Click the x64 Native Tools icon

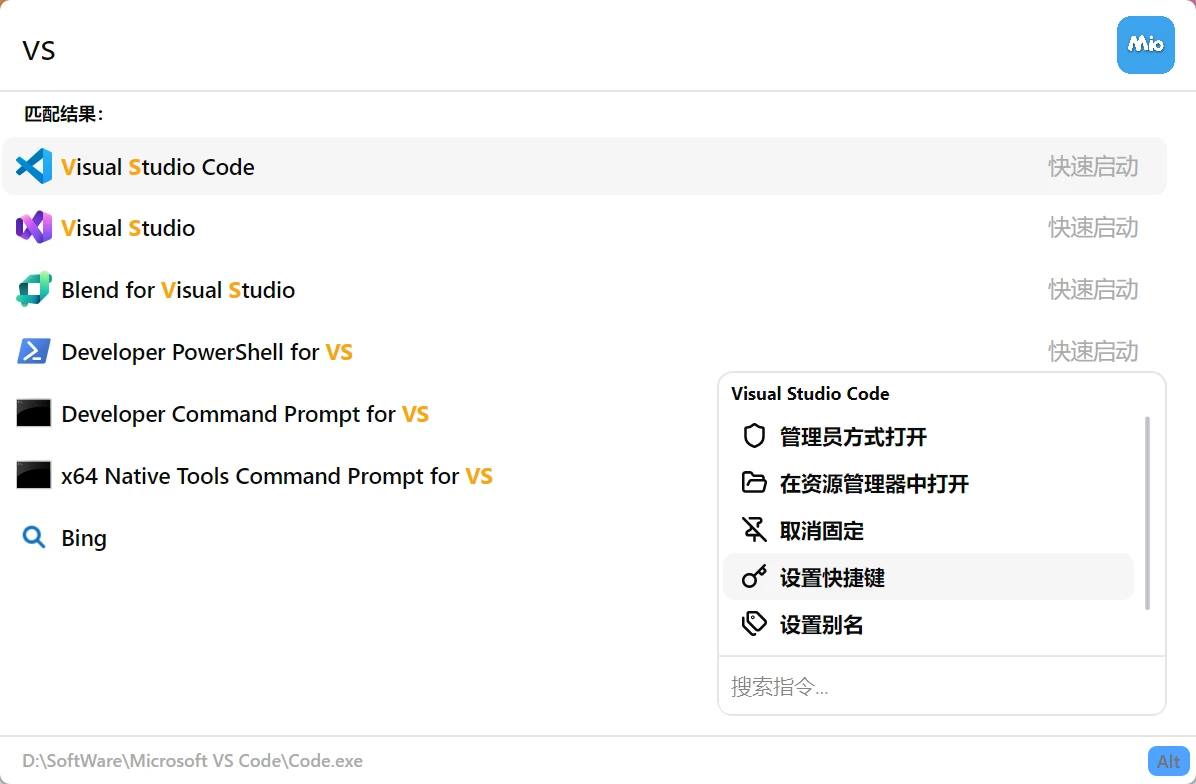tap(34, 475)
